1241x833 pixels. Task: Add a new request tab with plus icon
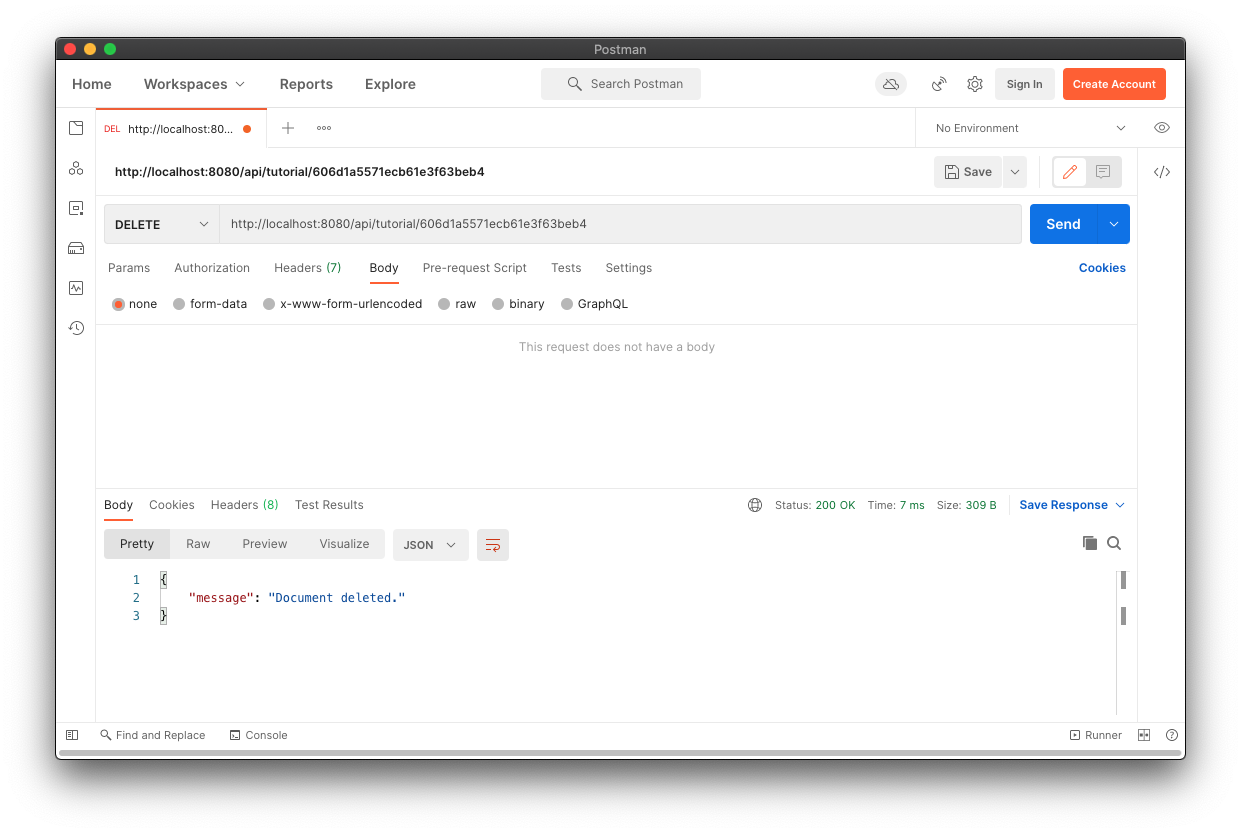[288, 128]
